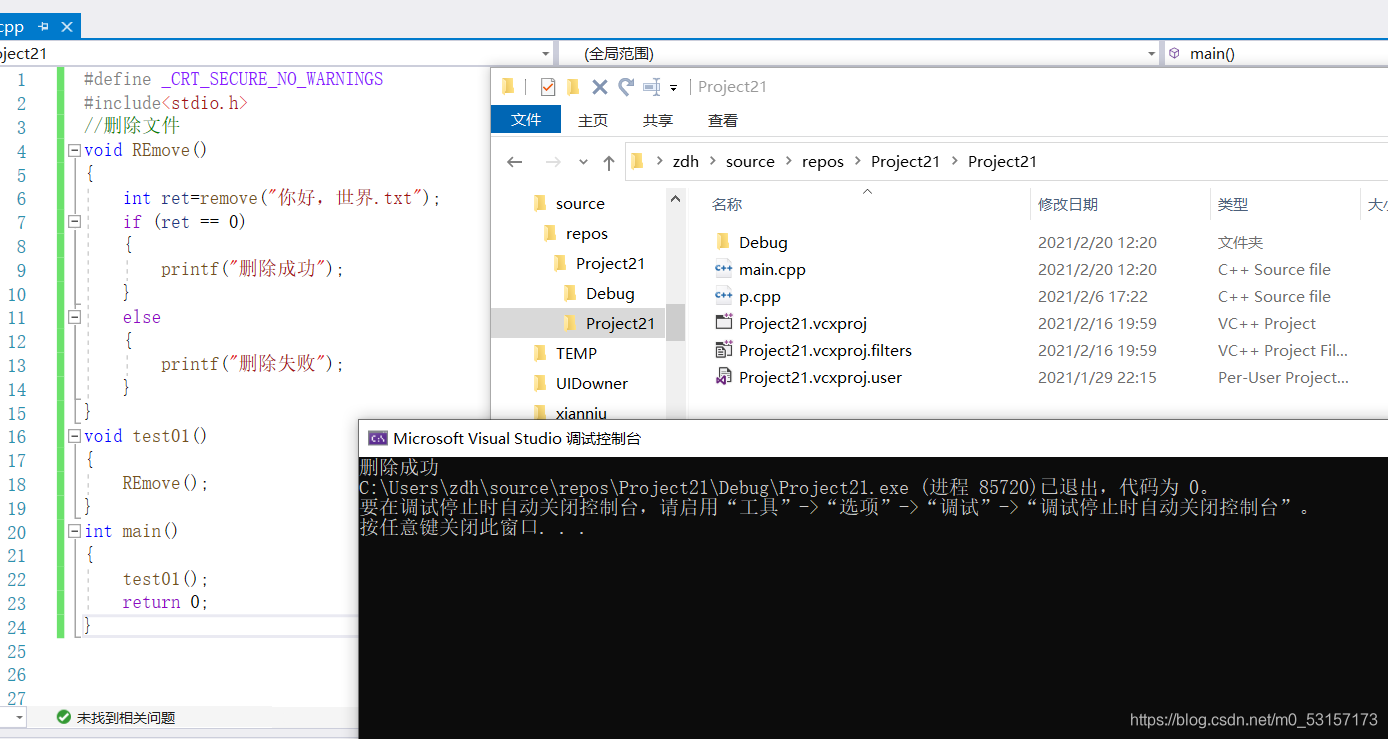Click the New folder icon in quick access toolbar
1388x739 pixels.
point(573,87)
